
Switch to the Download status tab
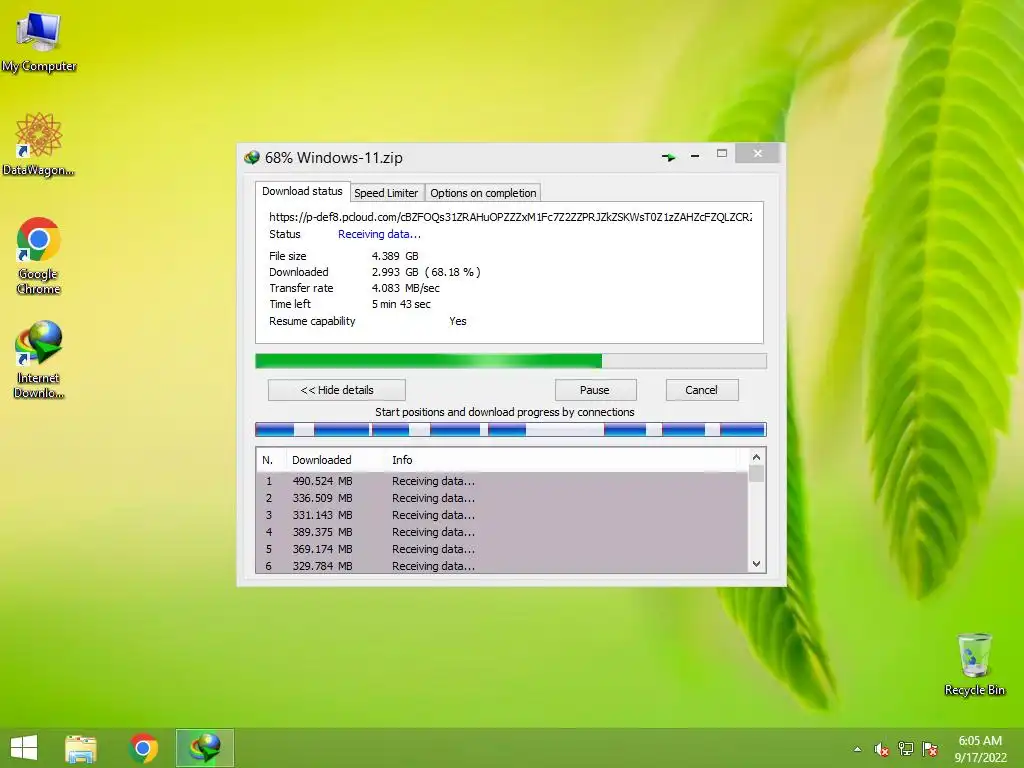(x=302, y=191)
